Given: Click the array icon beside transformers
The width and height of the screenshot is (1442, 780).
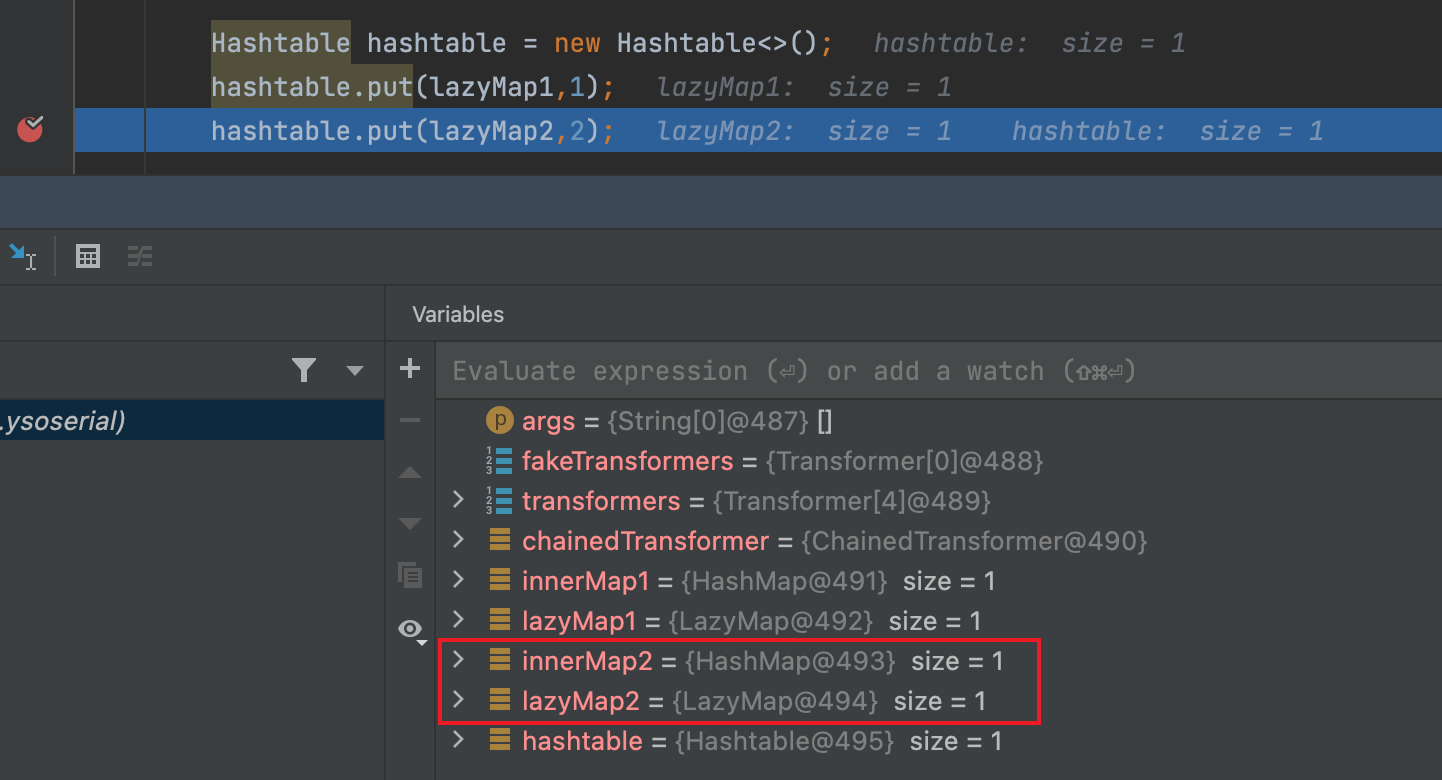Looking at the screenshot, I should click(x=499, y=501).
